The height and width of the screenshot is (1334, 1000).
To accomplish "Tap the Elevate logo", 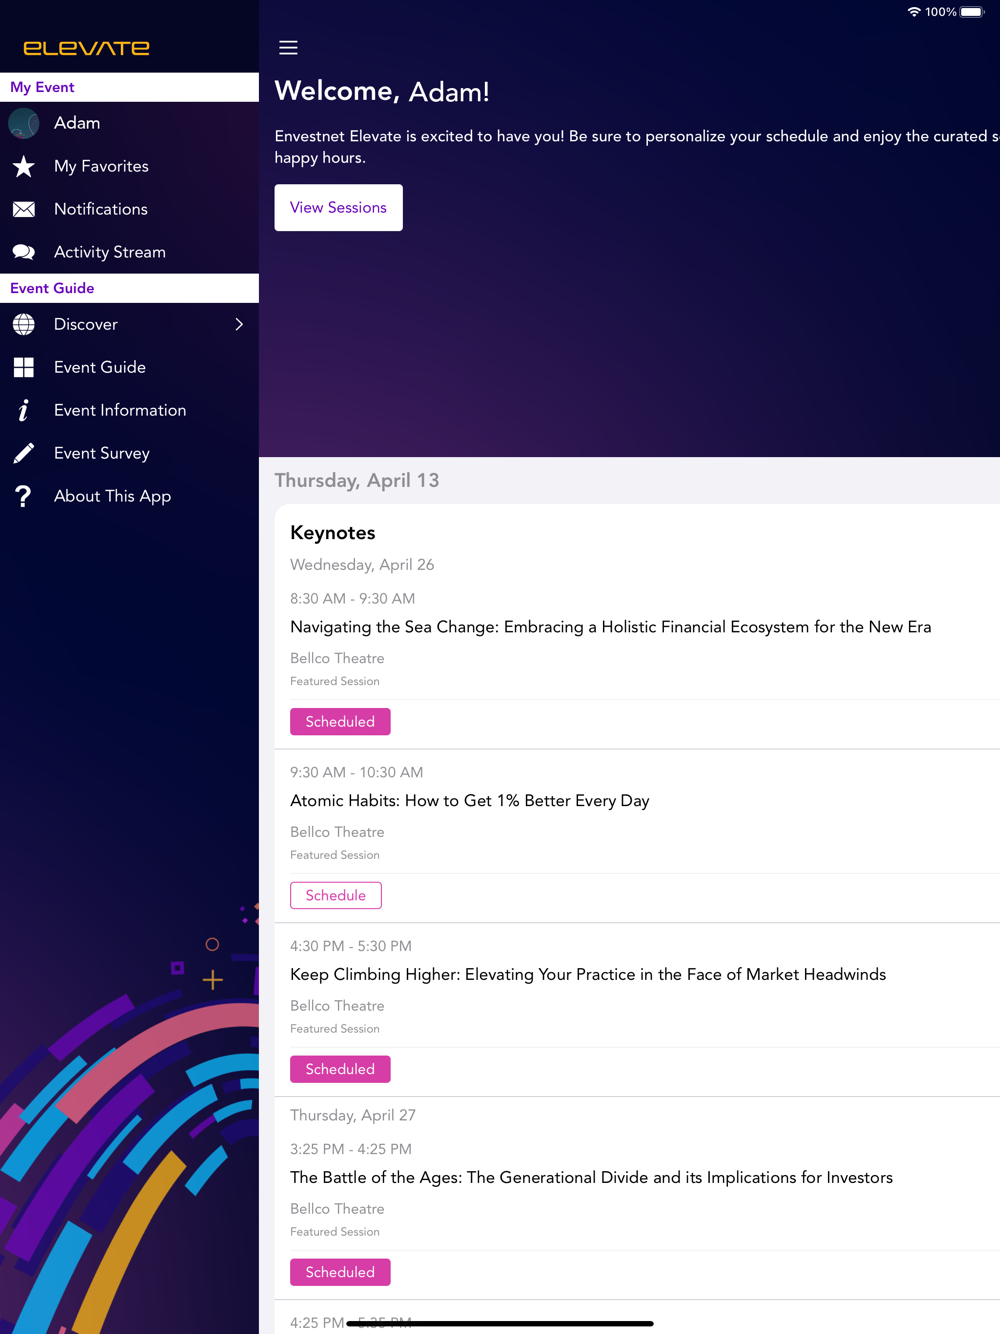I will [87, 48].
